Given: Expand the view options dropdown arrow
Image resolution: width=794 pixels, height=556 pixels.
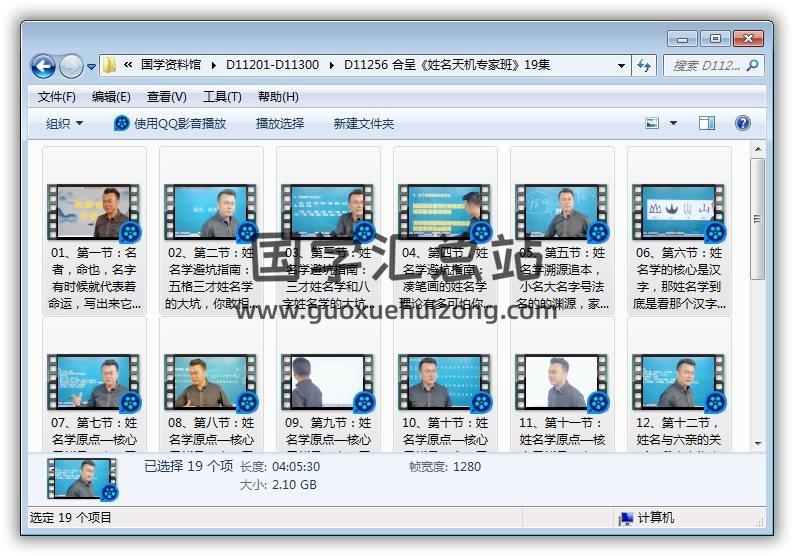Looking at the screenshot, I should coord(673,123).
